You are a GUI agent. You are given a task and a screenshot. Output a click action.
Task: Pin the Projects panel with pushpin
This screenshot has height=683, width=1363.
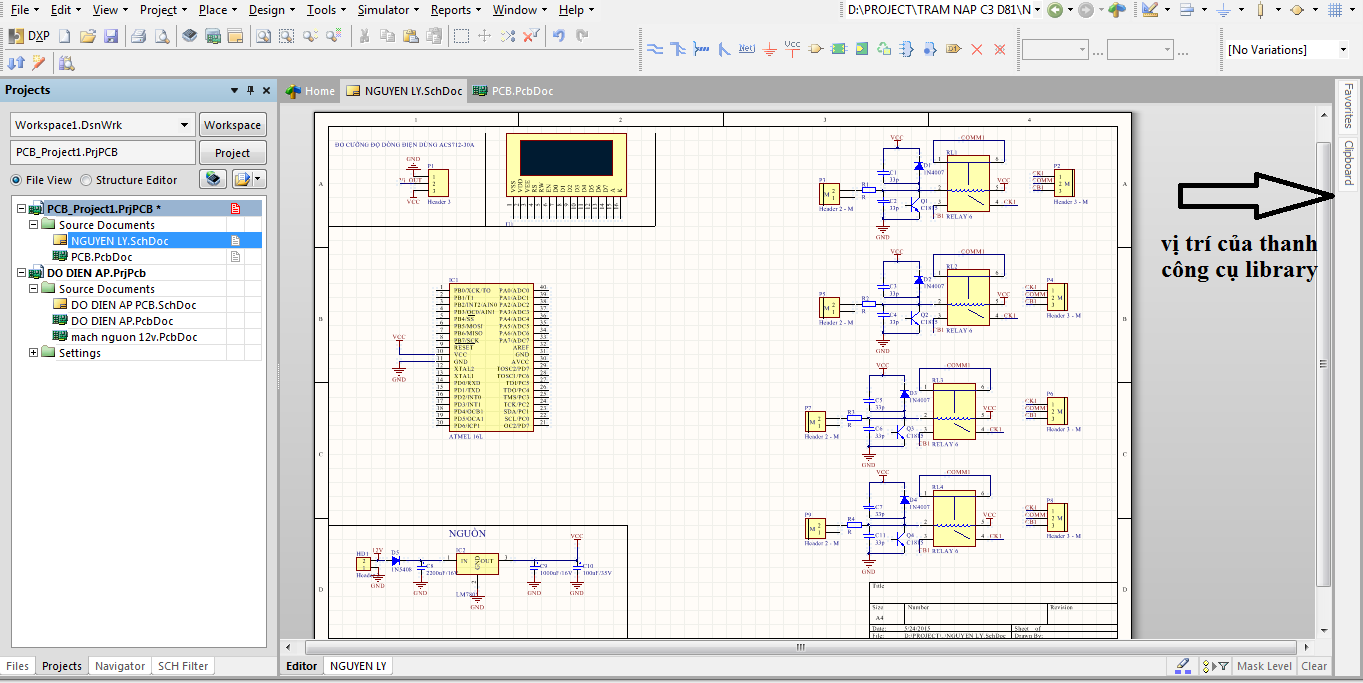(x=250, y=90)
